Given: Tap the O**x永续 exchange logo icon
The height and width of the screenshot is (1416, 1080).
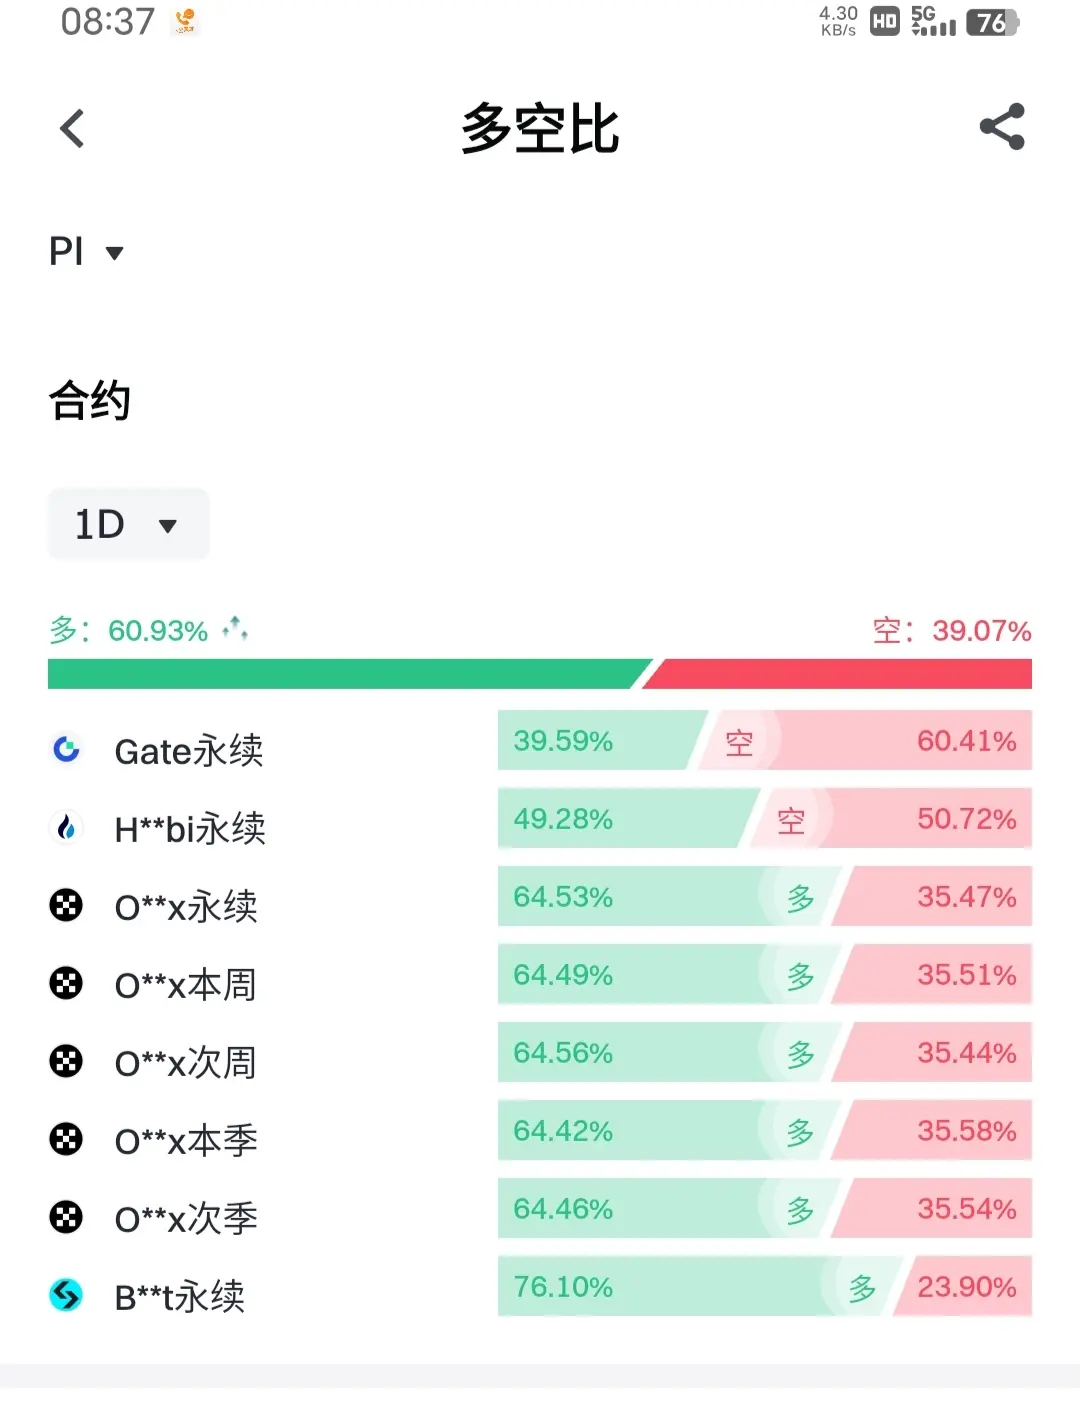Looking at the screenshot, I should (66, 906).
